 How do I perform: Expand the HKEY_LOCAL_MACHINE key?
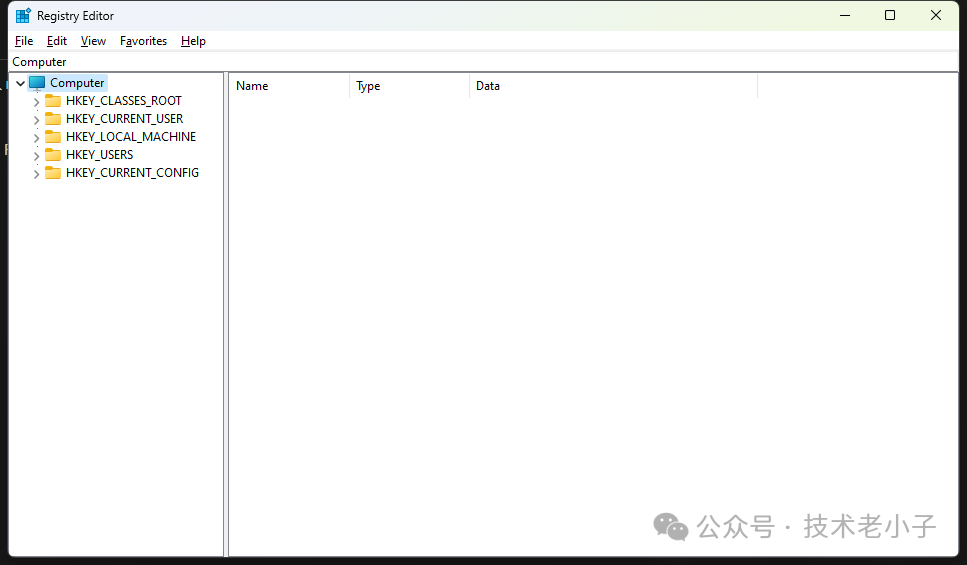tap(36, 138)
